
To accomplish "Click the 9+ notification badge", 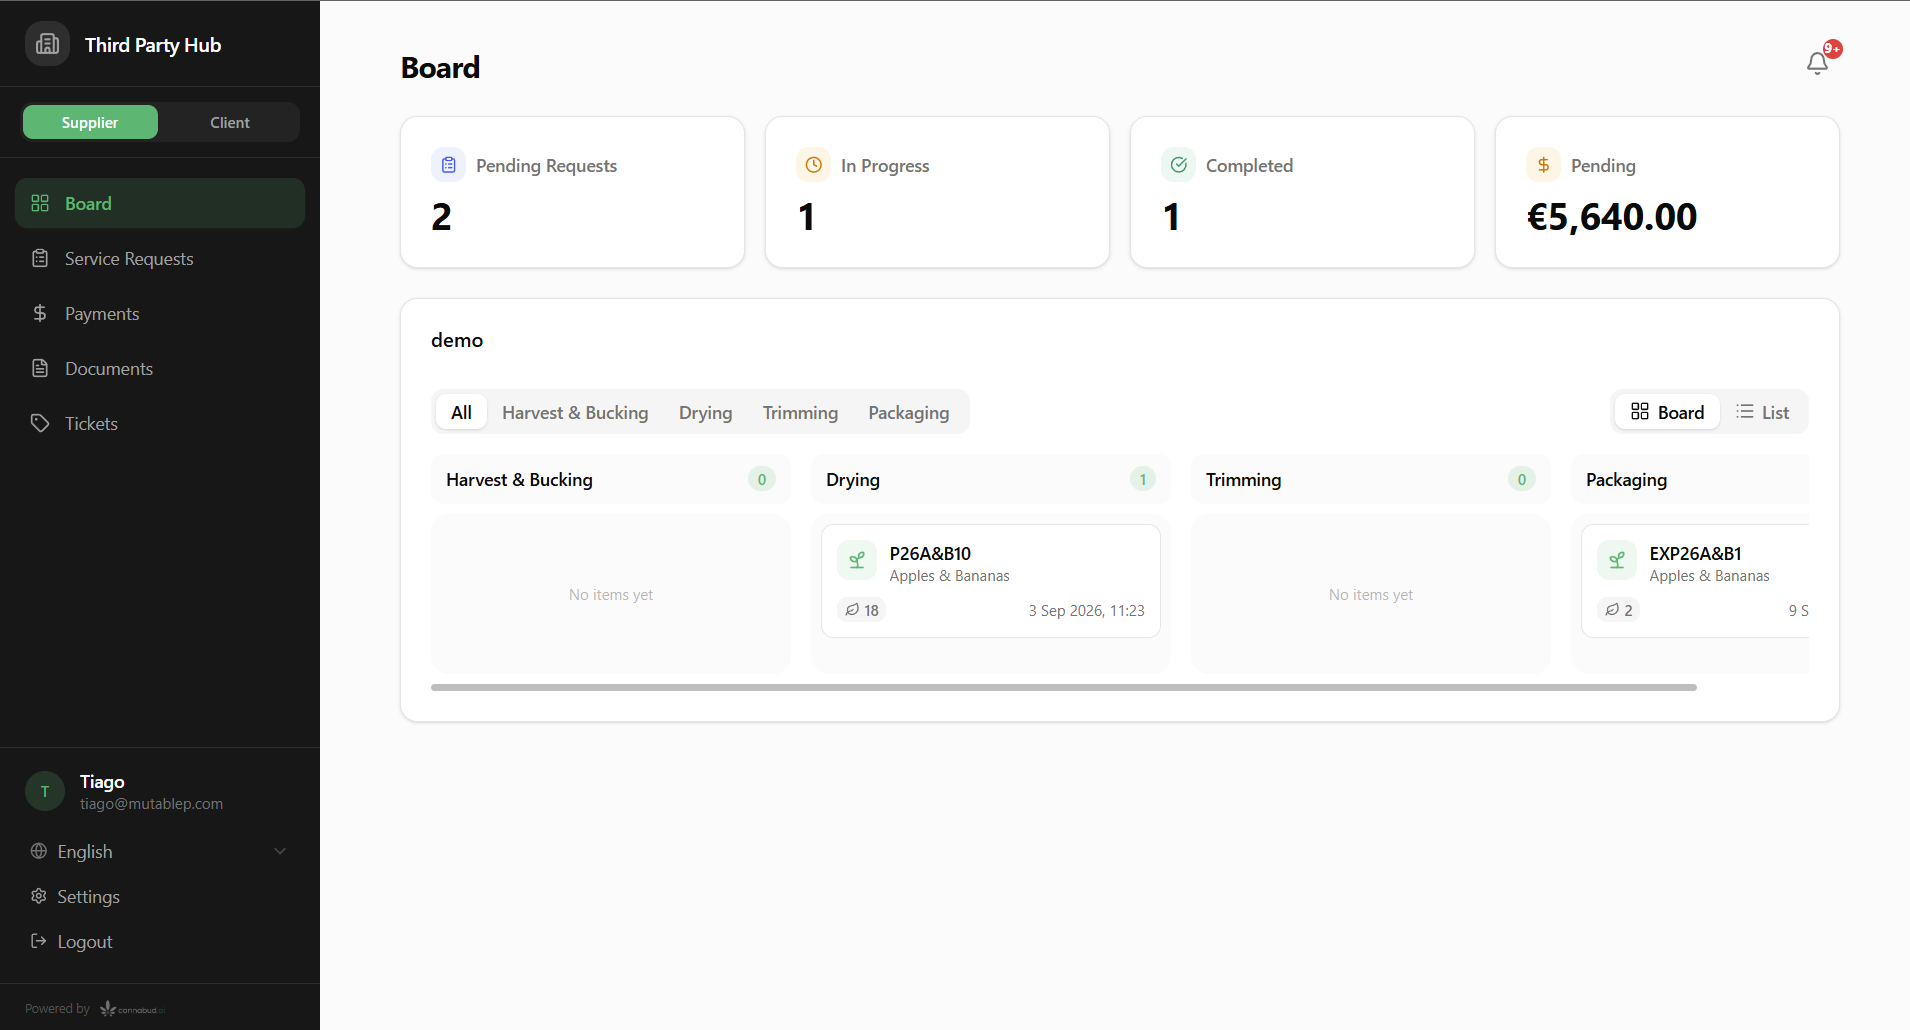I will (1832, 49).
